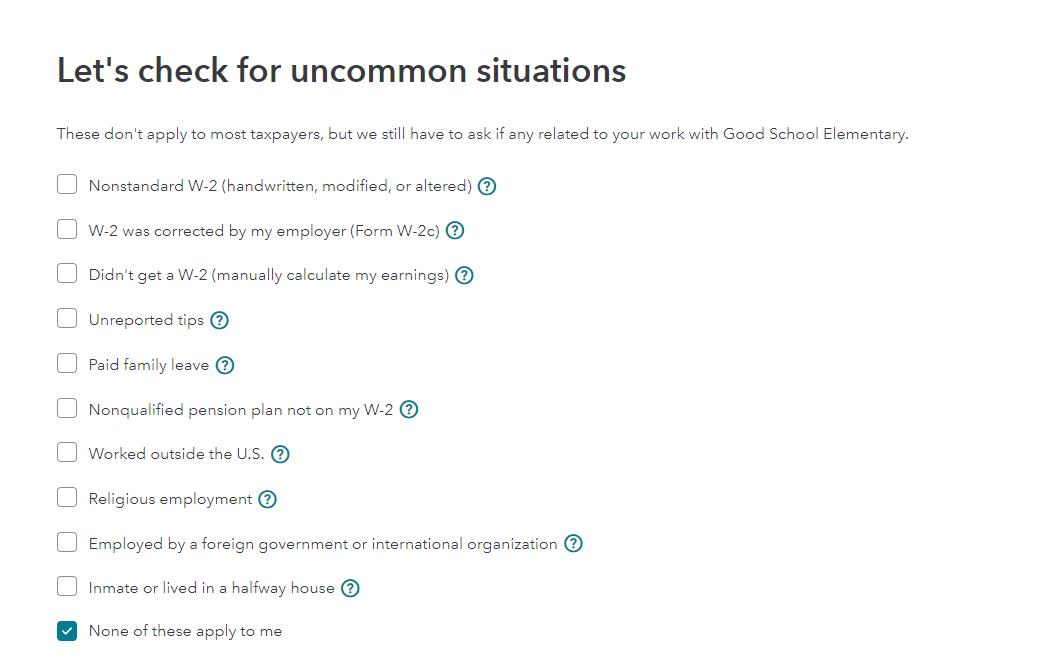Select the Religious employment checkbox
The image size is (1061, 662).
click(x=67, y=497)
